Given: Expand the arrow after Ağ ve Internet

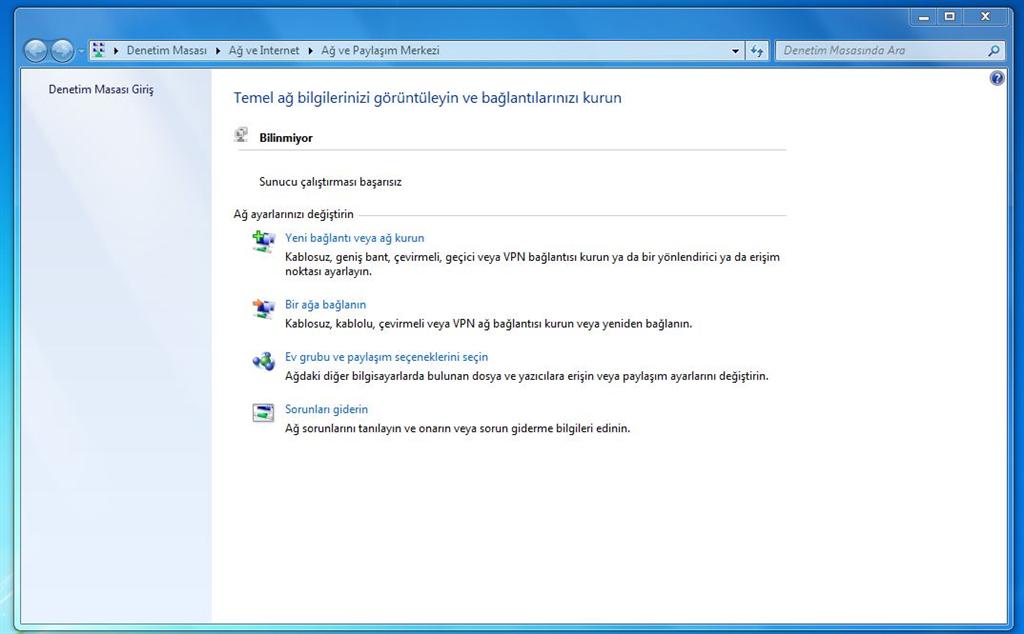Looking at the screenshot, I should click(x=310, y=50).
